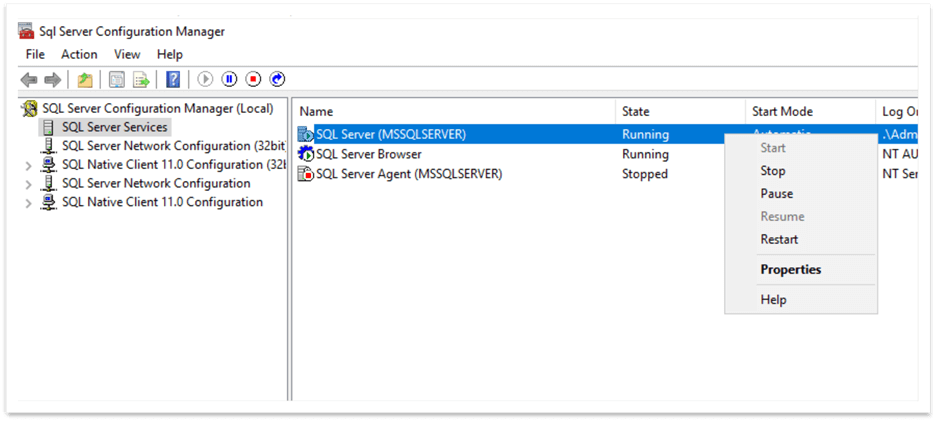
Task: Sort the list by the State column header
Action: pos(636,111)
